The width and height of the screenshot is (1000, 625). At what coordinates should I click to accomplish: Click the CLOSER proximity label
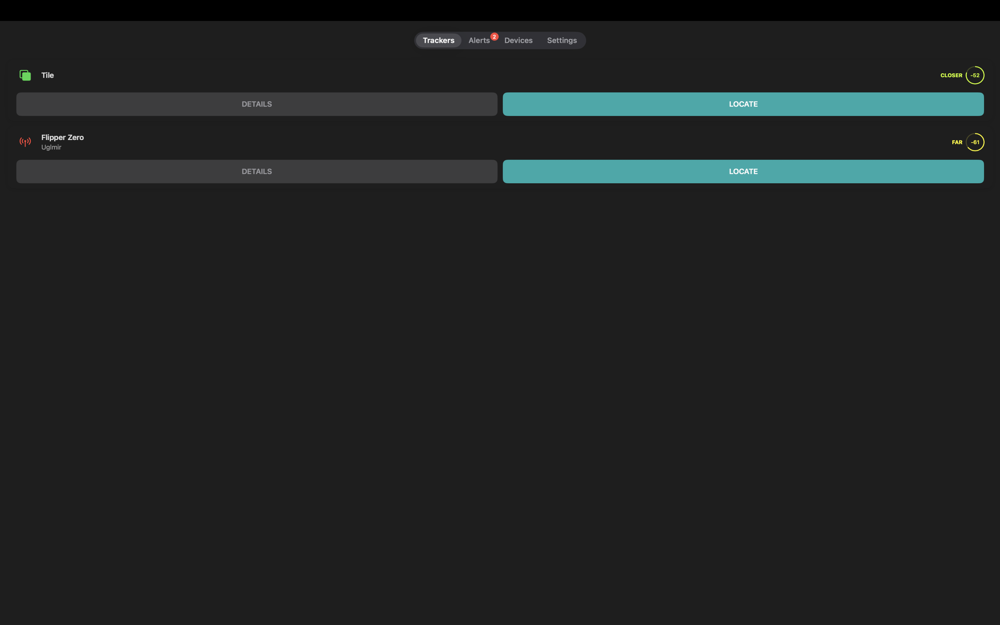(951, 75)
